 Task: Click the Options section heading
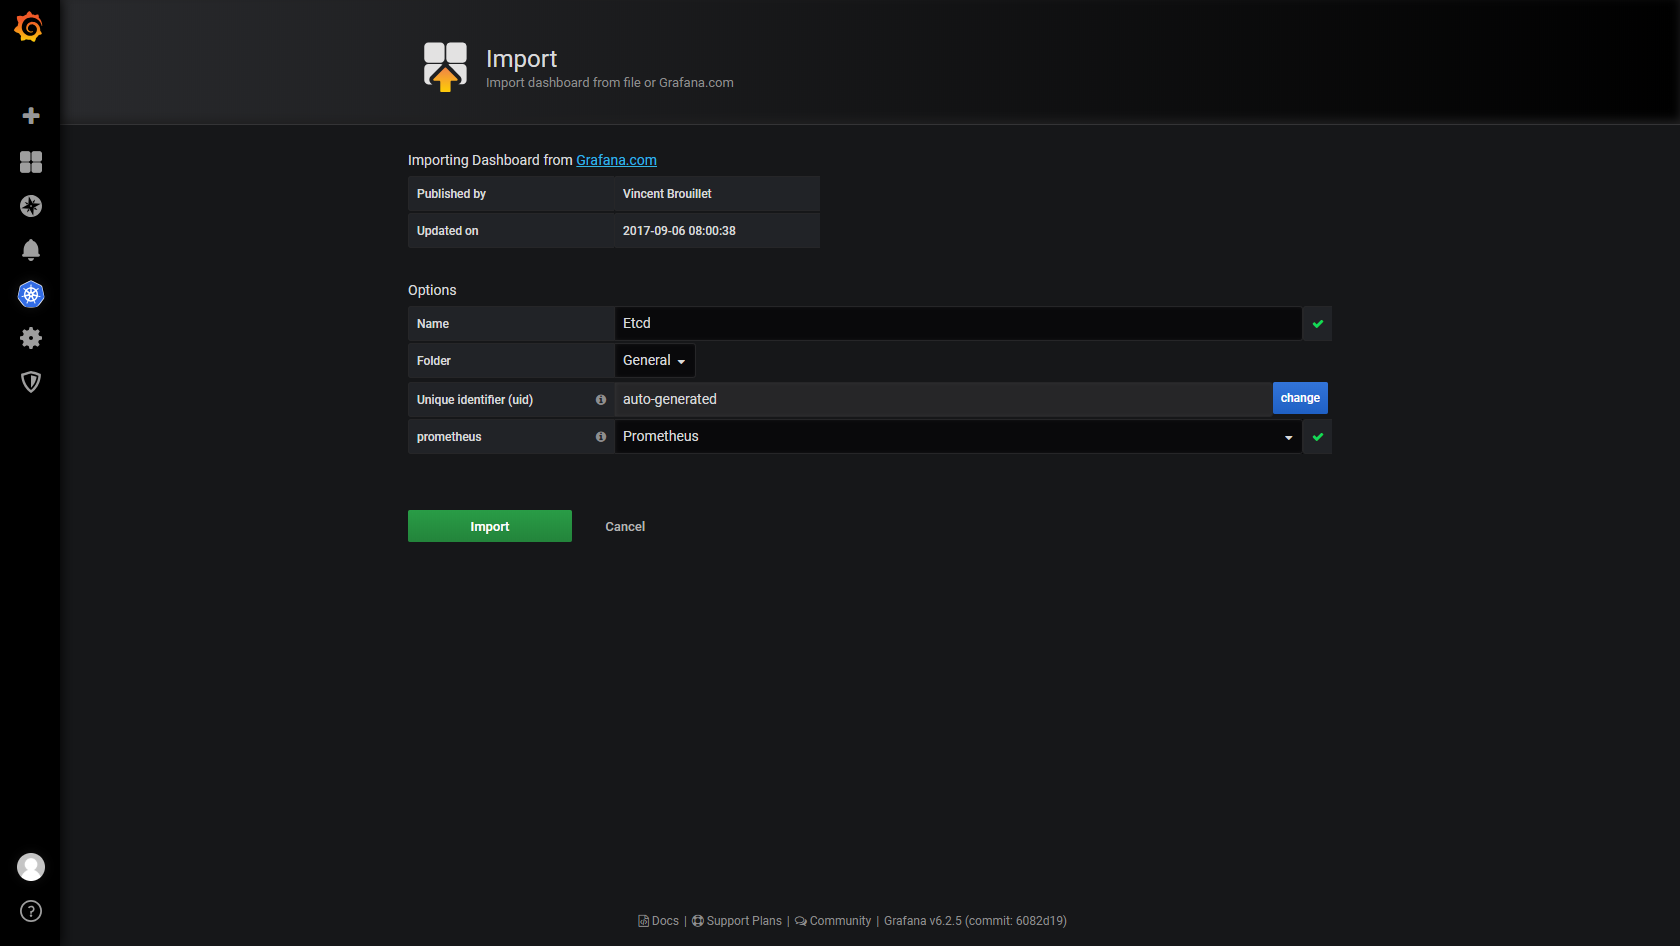[x=432, y=290]
